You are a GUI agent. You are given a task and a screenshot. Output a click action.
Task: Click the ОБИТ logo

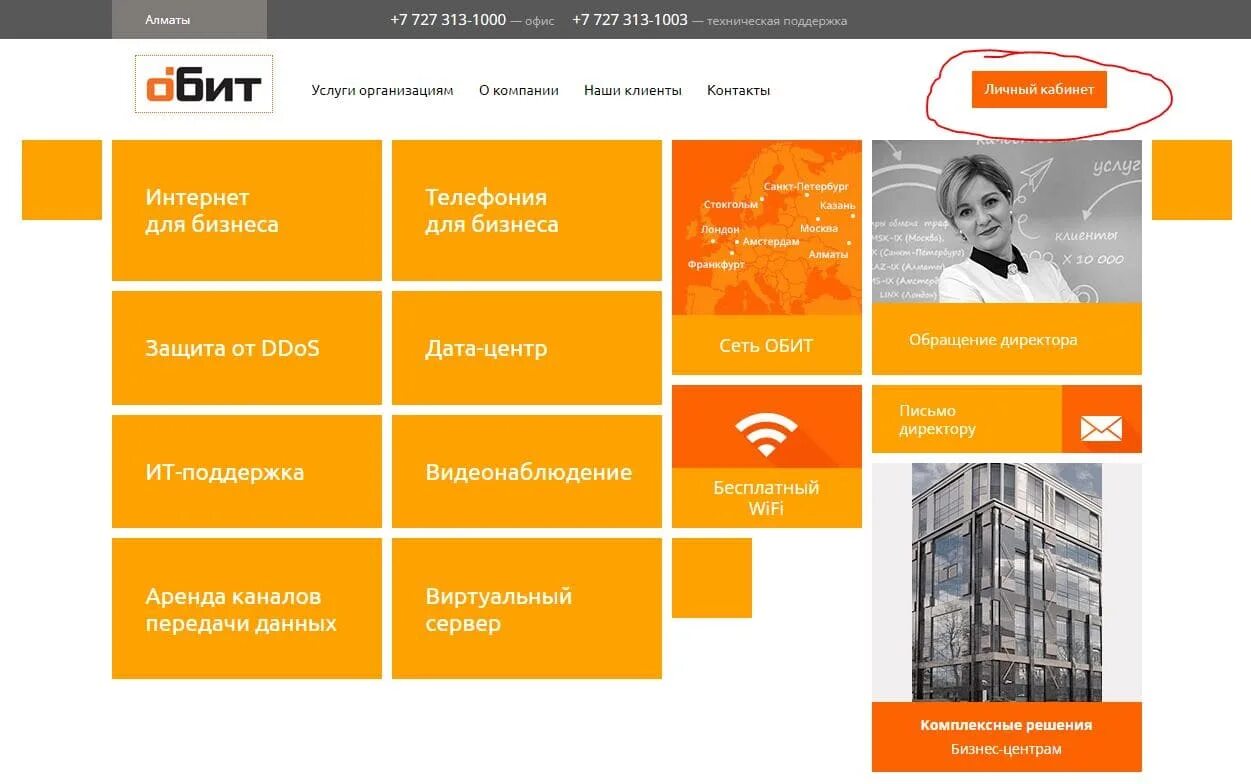coord(204,85)
